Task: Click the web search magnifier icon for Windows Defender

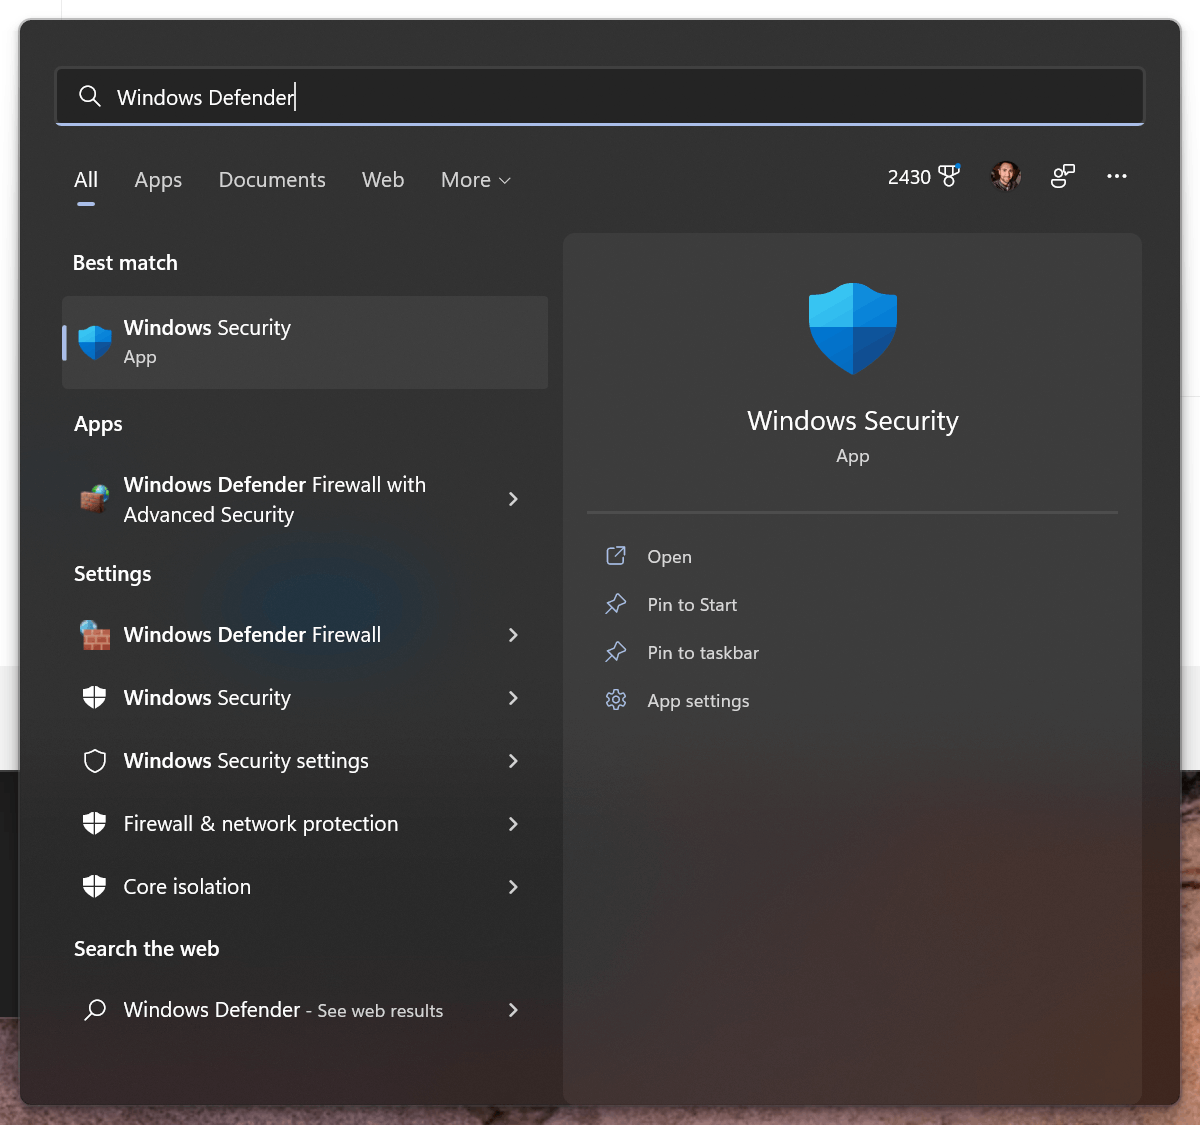Action: (x=95, y=1010)
